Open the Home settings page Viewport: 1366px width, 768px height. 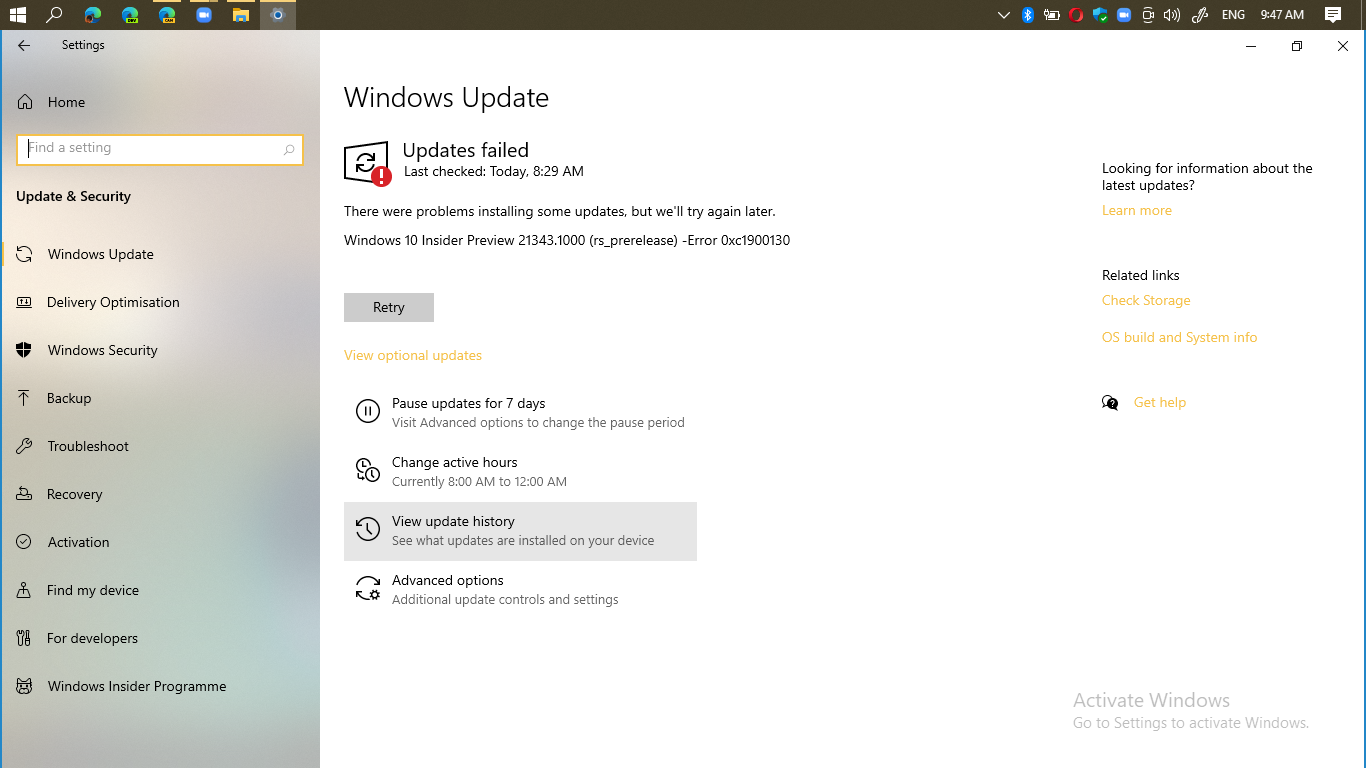click(x=160, y=102)
